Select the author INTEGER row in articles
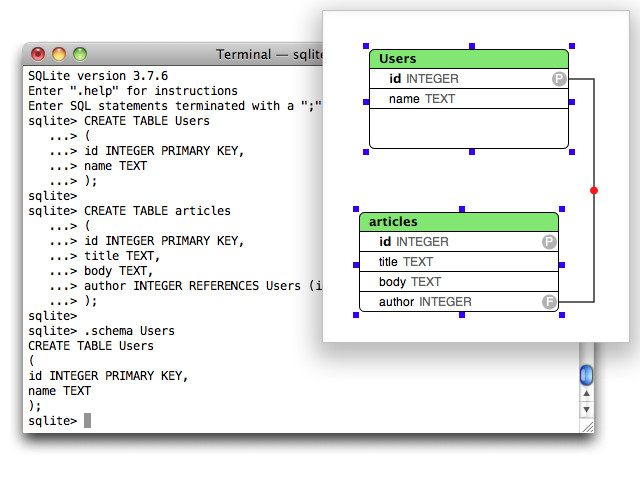The height and width of the screenshot is (480, 640). (x=459, y=302)
